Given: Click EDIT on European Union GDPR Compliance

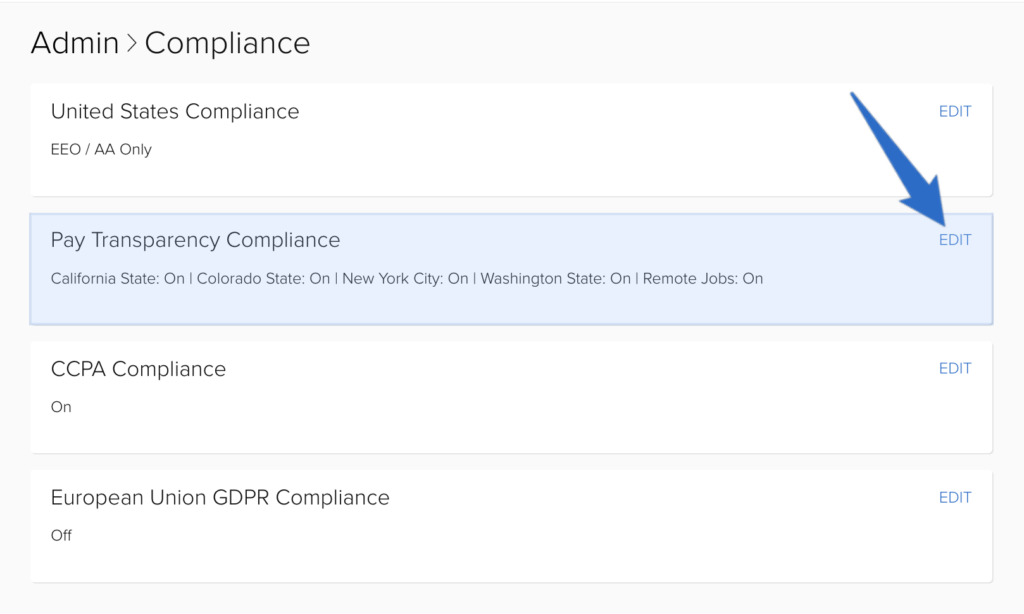Looking at the screenshot, I should point(955,497).
